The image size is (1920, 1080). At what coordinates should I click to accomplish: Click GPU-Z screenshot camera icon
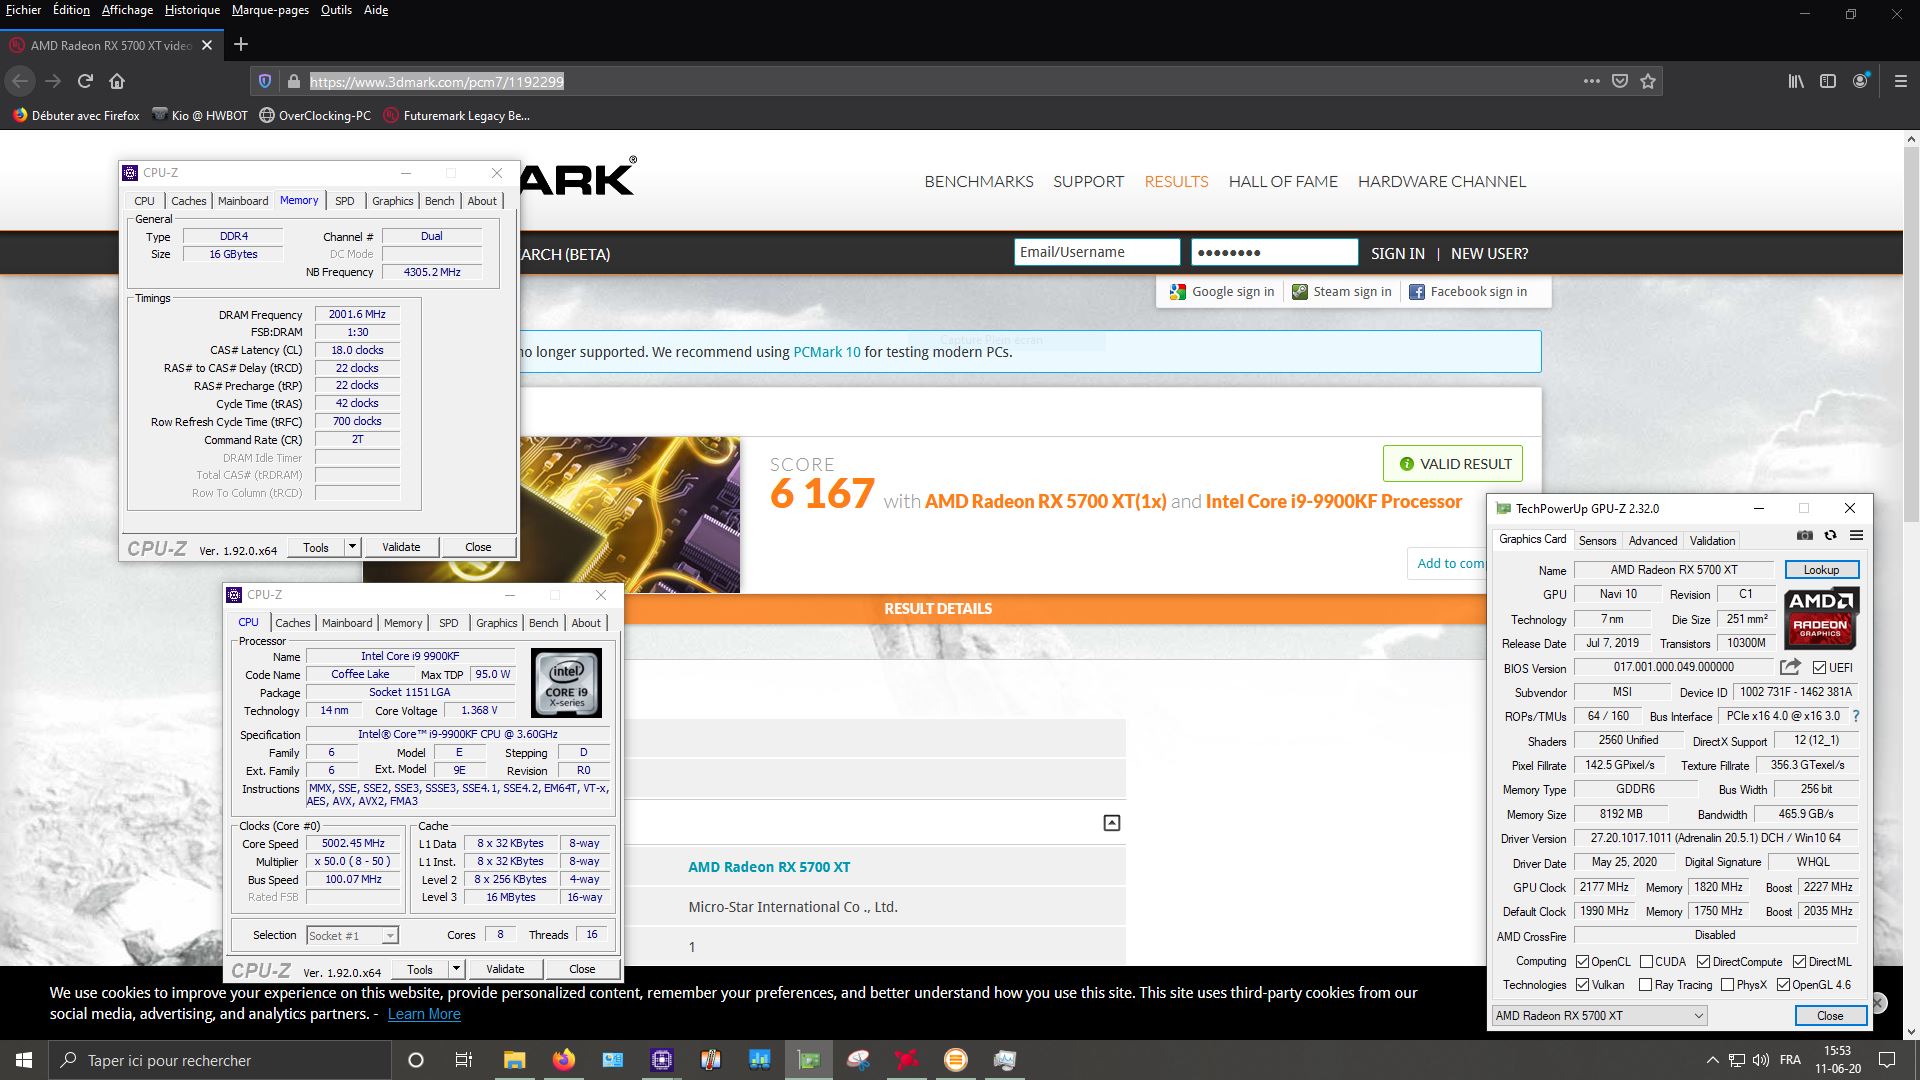click(x=1805, y=536)
